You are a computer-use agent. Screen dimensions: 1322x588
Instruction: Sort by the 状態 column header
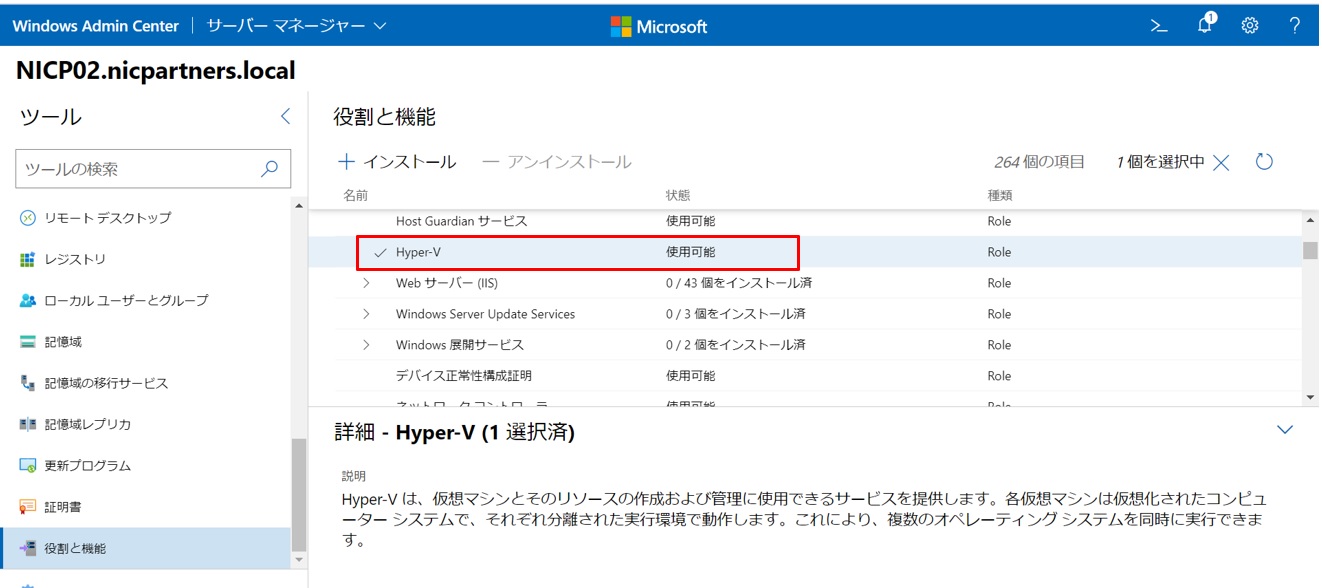coord(678,196)
